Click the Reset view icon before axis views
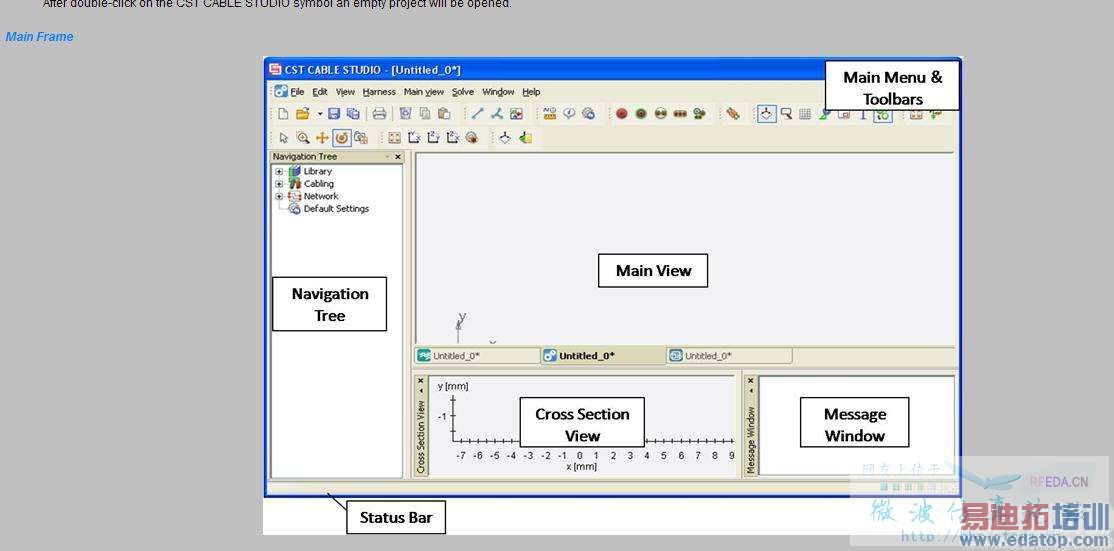This screenshot has height=551, width=1114. [395, 138]
